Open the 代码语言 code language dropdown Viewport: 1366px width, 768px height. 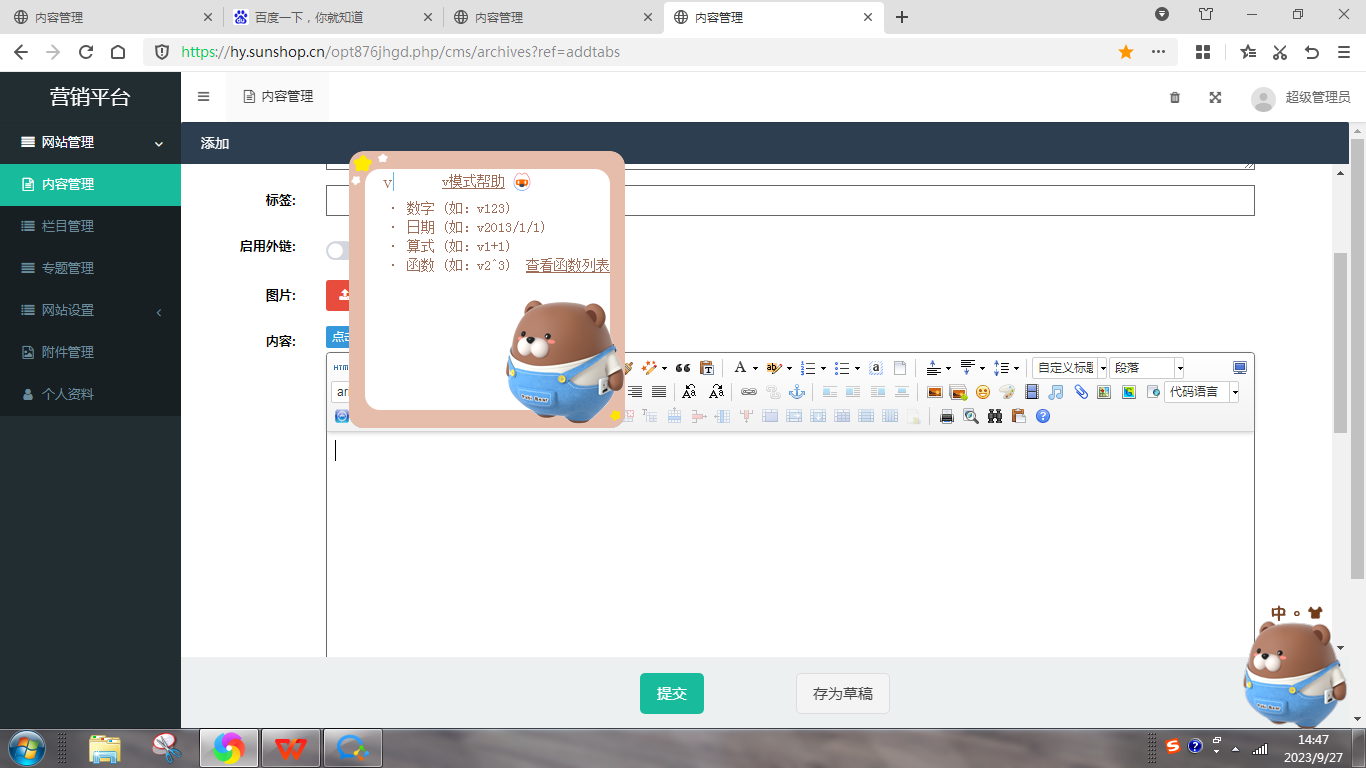click(1200, 392)
